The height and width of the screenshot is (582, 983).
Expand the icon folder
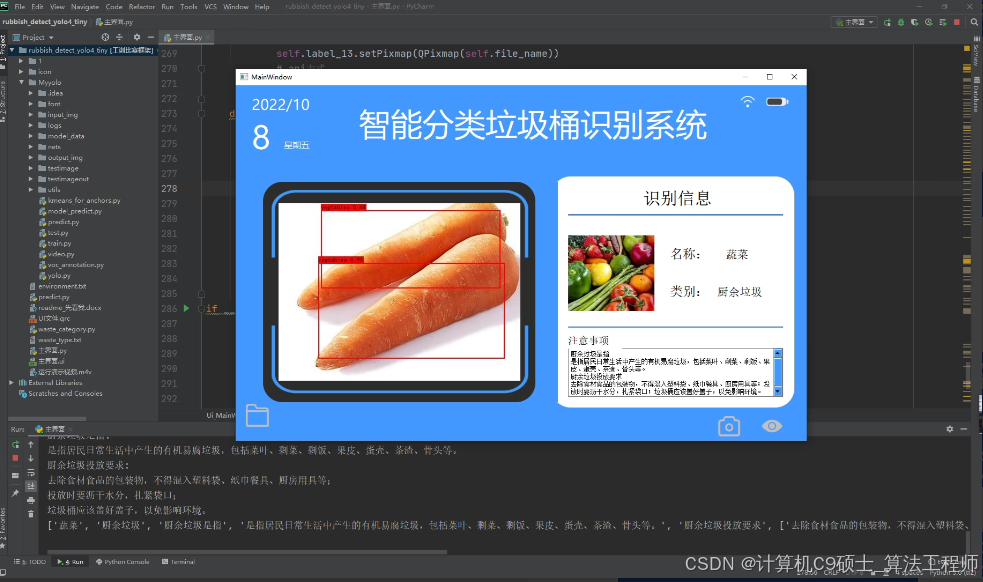(21, 71)
